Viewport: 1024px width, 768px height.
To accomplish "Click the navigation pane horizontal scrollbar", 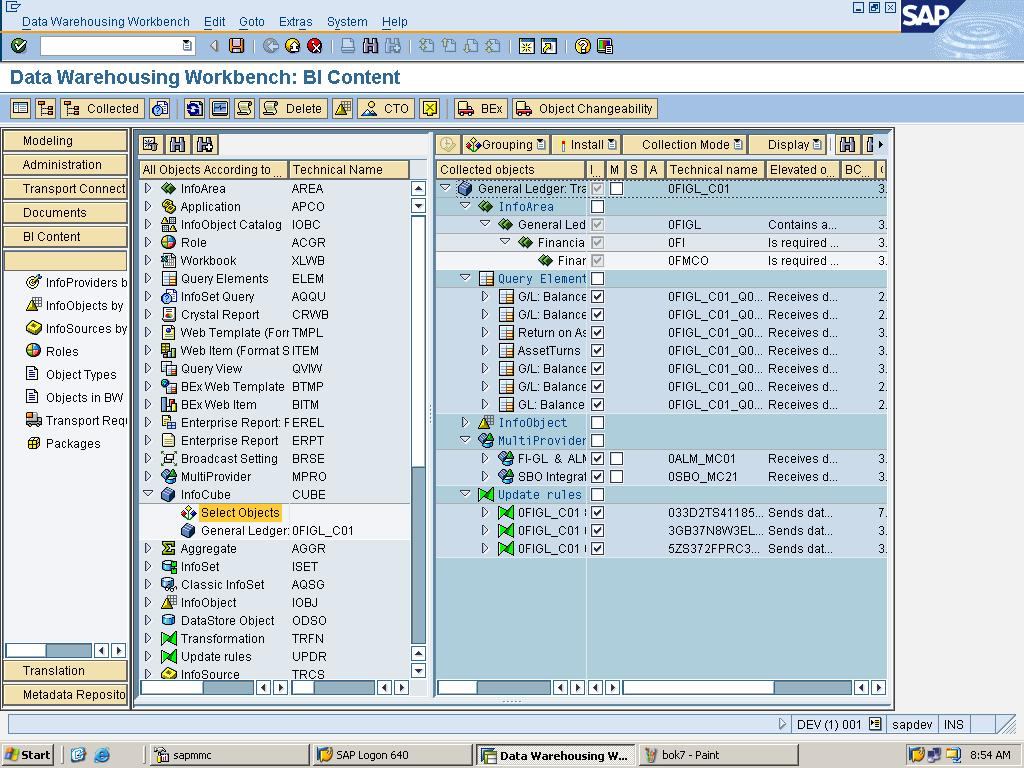I will [49, 650].
